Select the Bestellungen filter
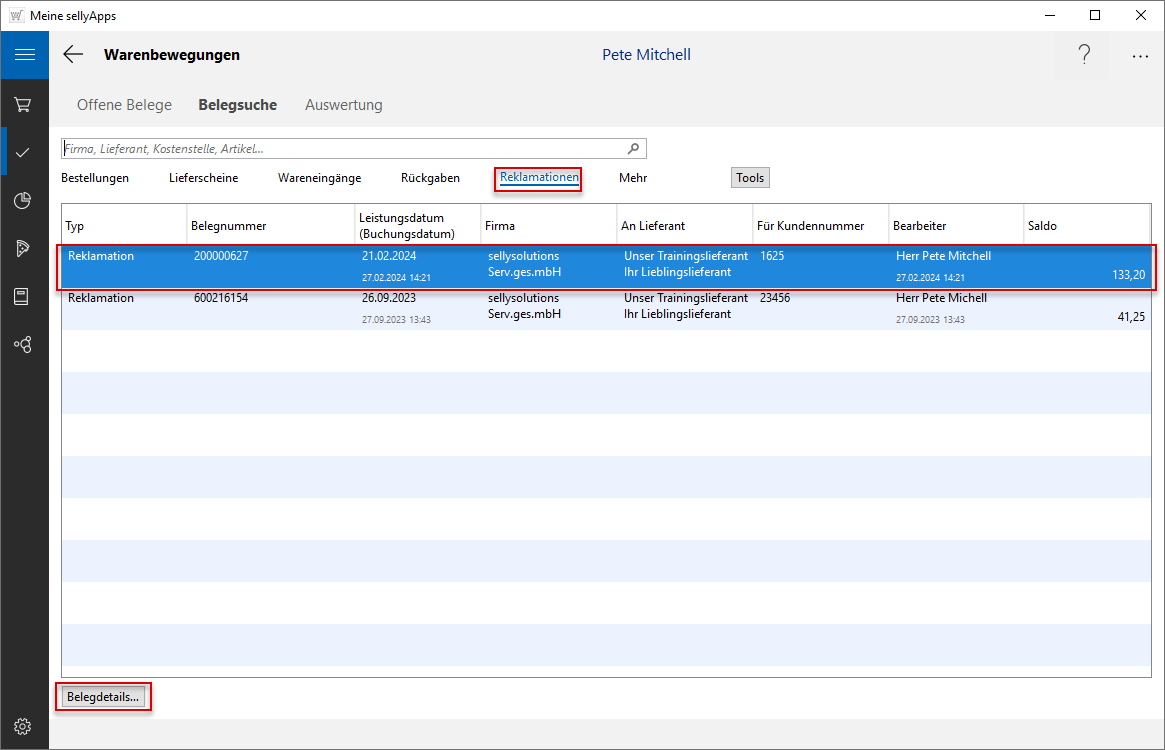Screen dimensions: 1165x750 click(x=95, y=178)
